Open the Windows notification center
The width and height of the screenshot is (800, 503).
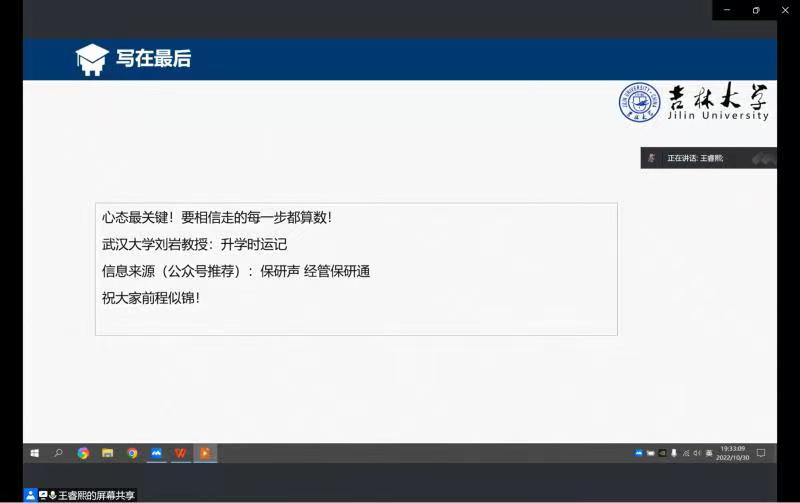tap(761, 453)
